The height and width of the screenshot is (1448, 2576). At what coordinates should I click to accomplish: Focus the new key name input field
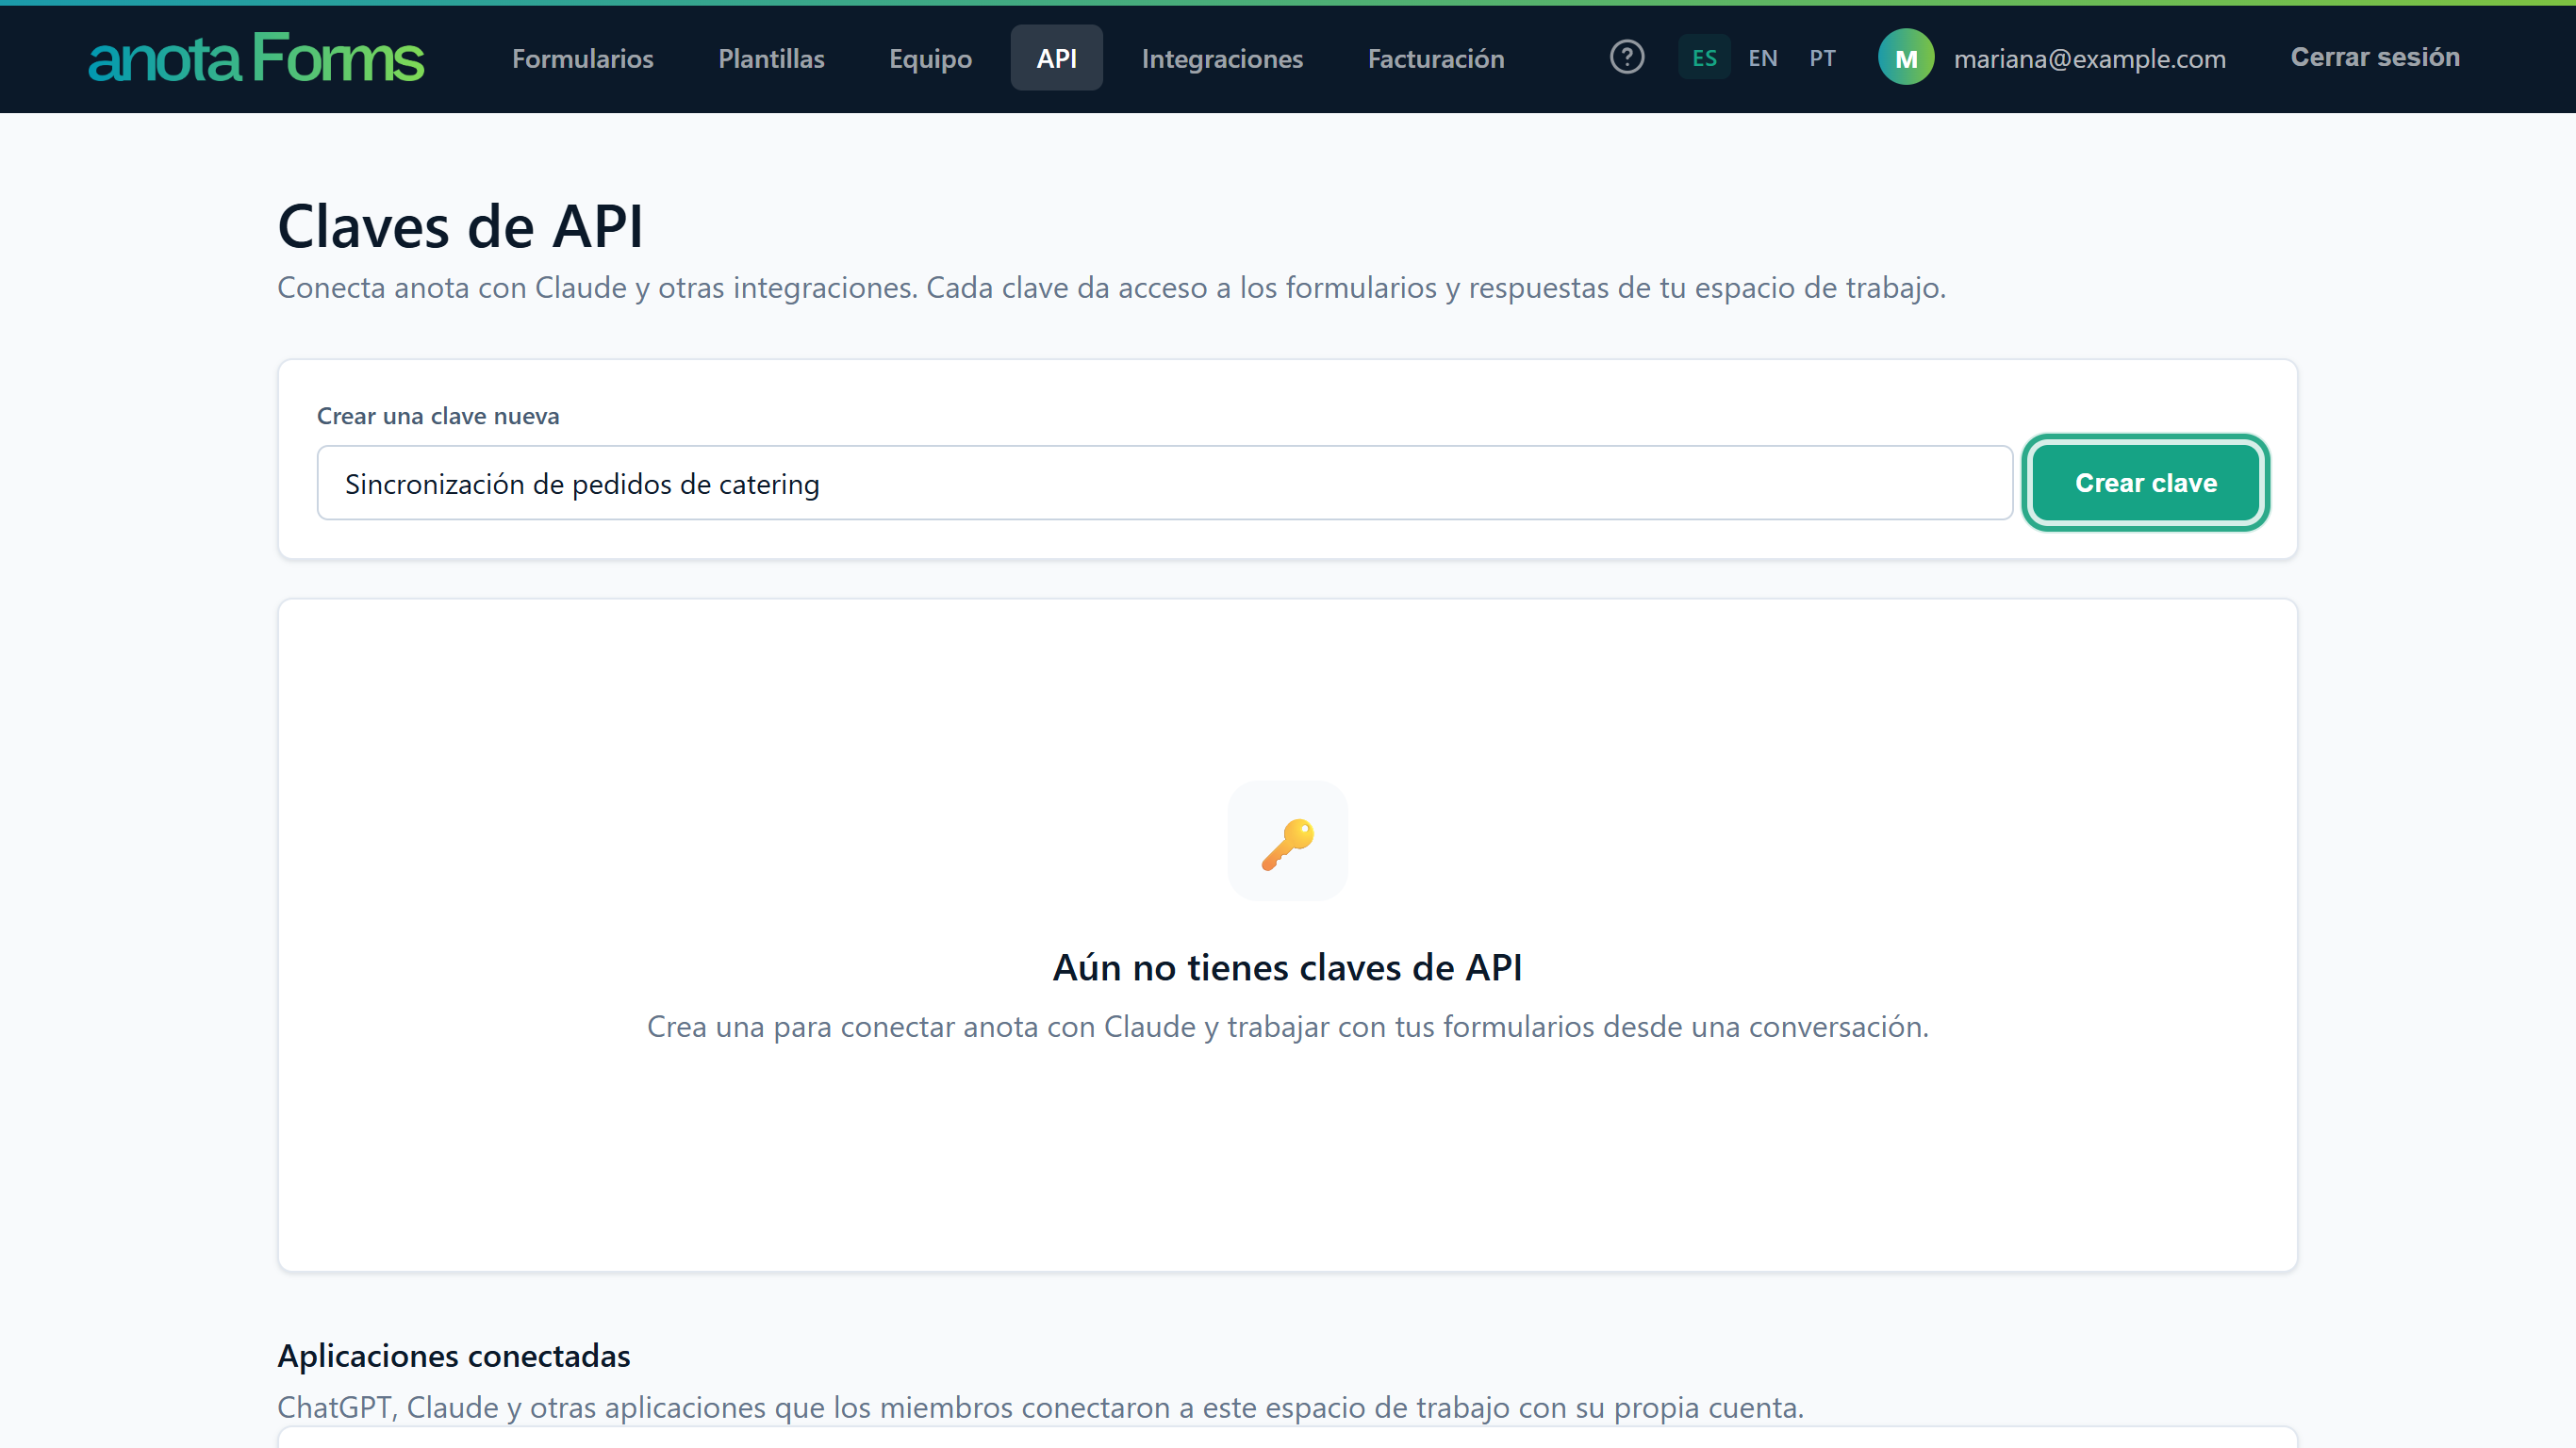pos(1164,483)
